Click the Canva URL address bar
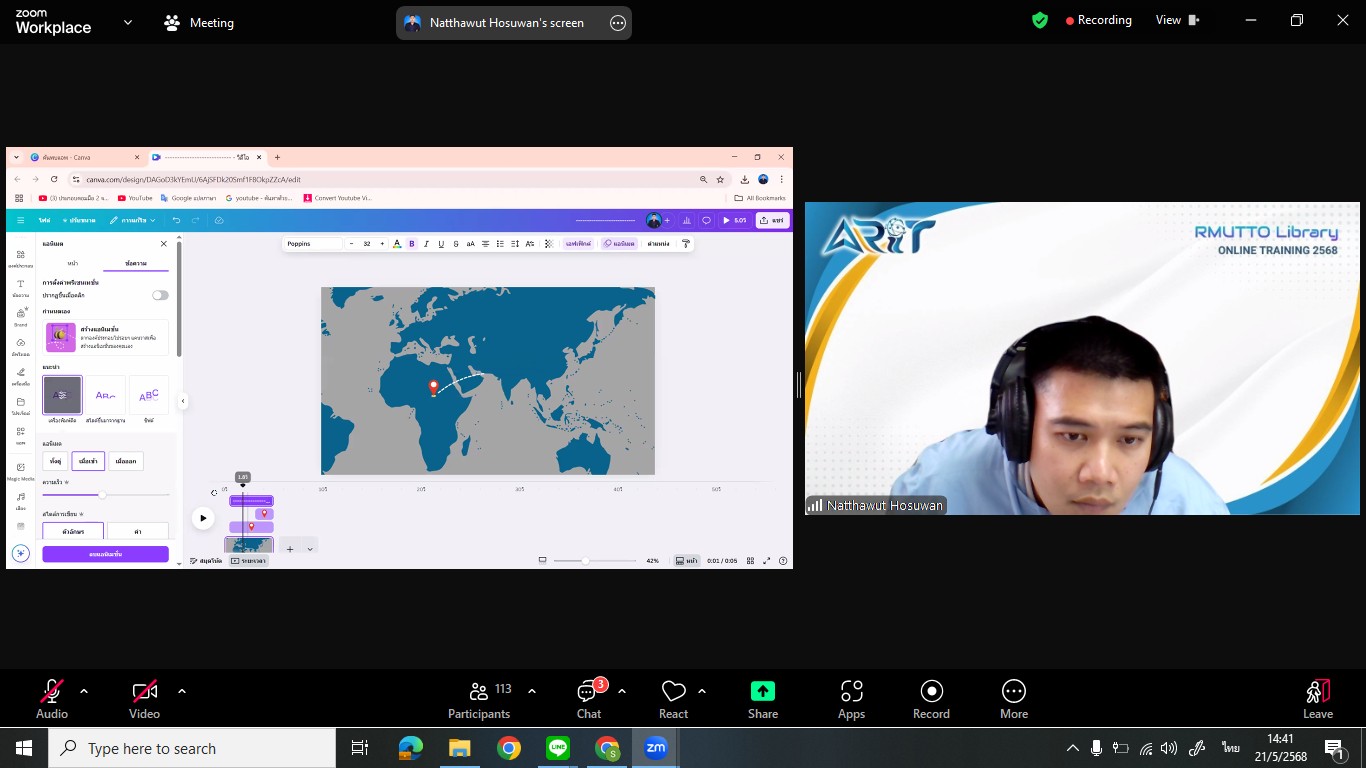1366x768 pixels. pos(390,180)
